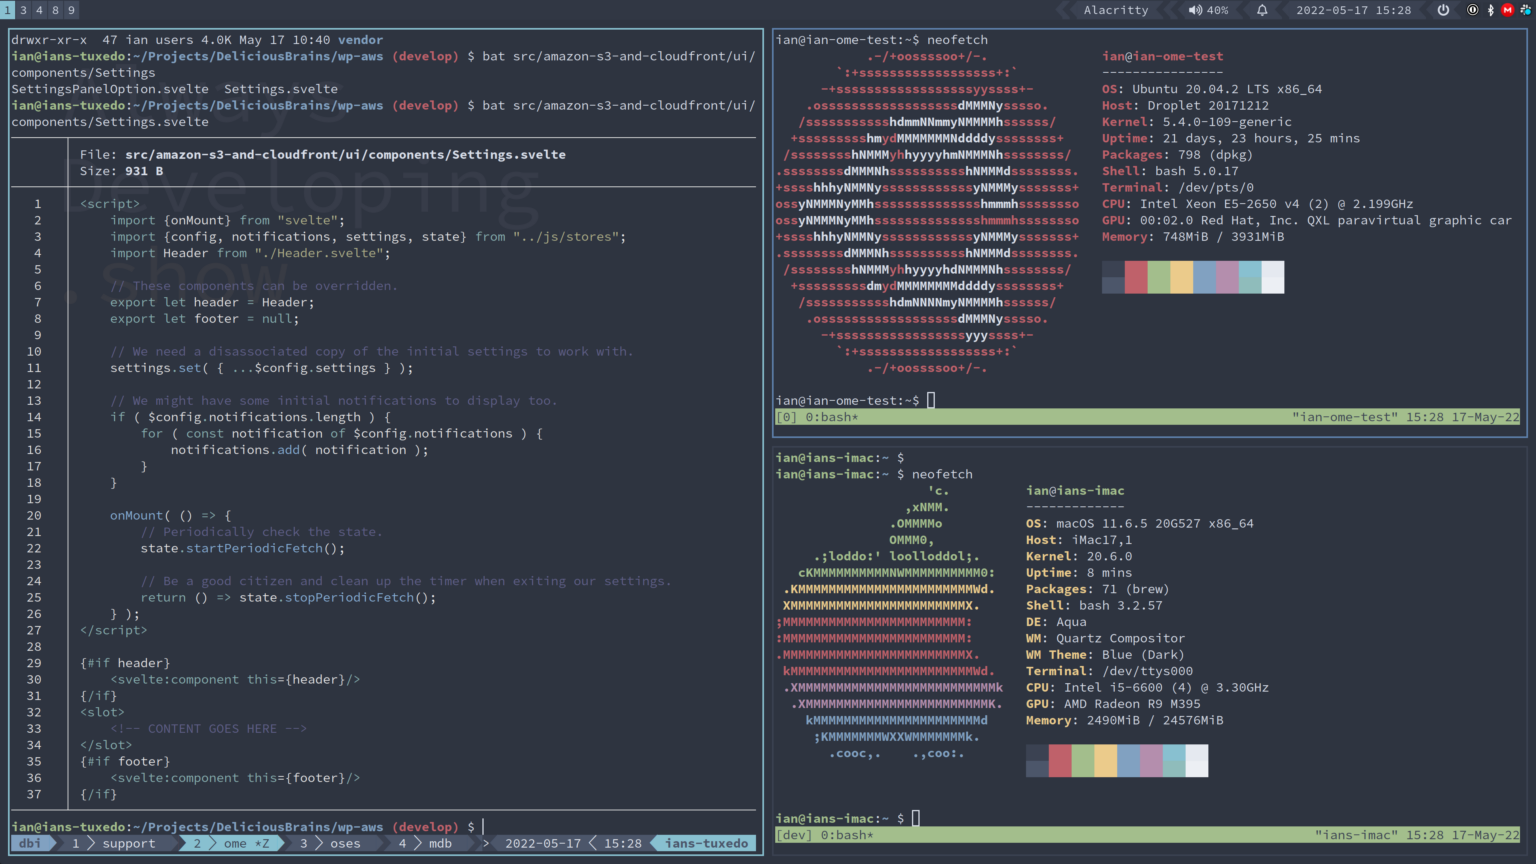The height and width of the screenshot is (864, 1536).
Task: Select tmux window 3 labeled oses
Action: [345, 843]
